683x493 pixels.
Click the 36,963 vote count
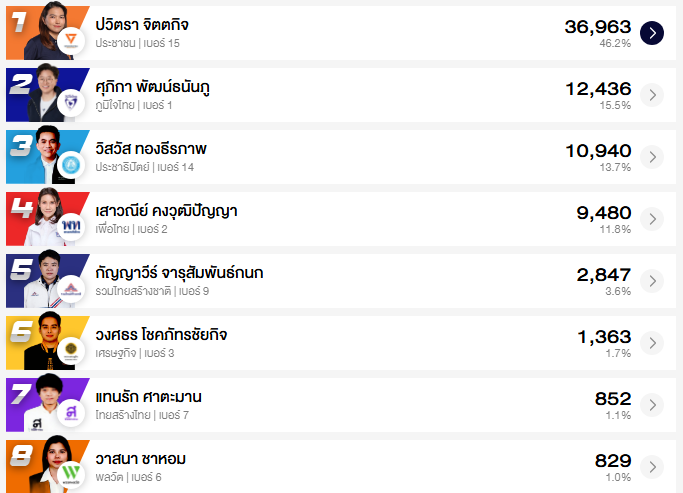click(597, 26)
